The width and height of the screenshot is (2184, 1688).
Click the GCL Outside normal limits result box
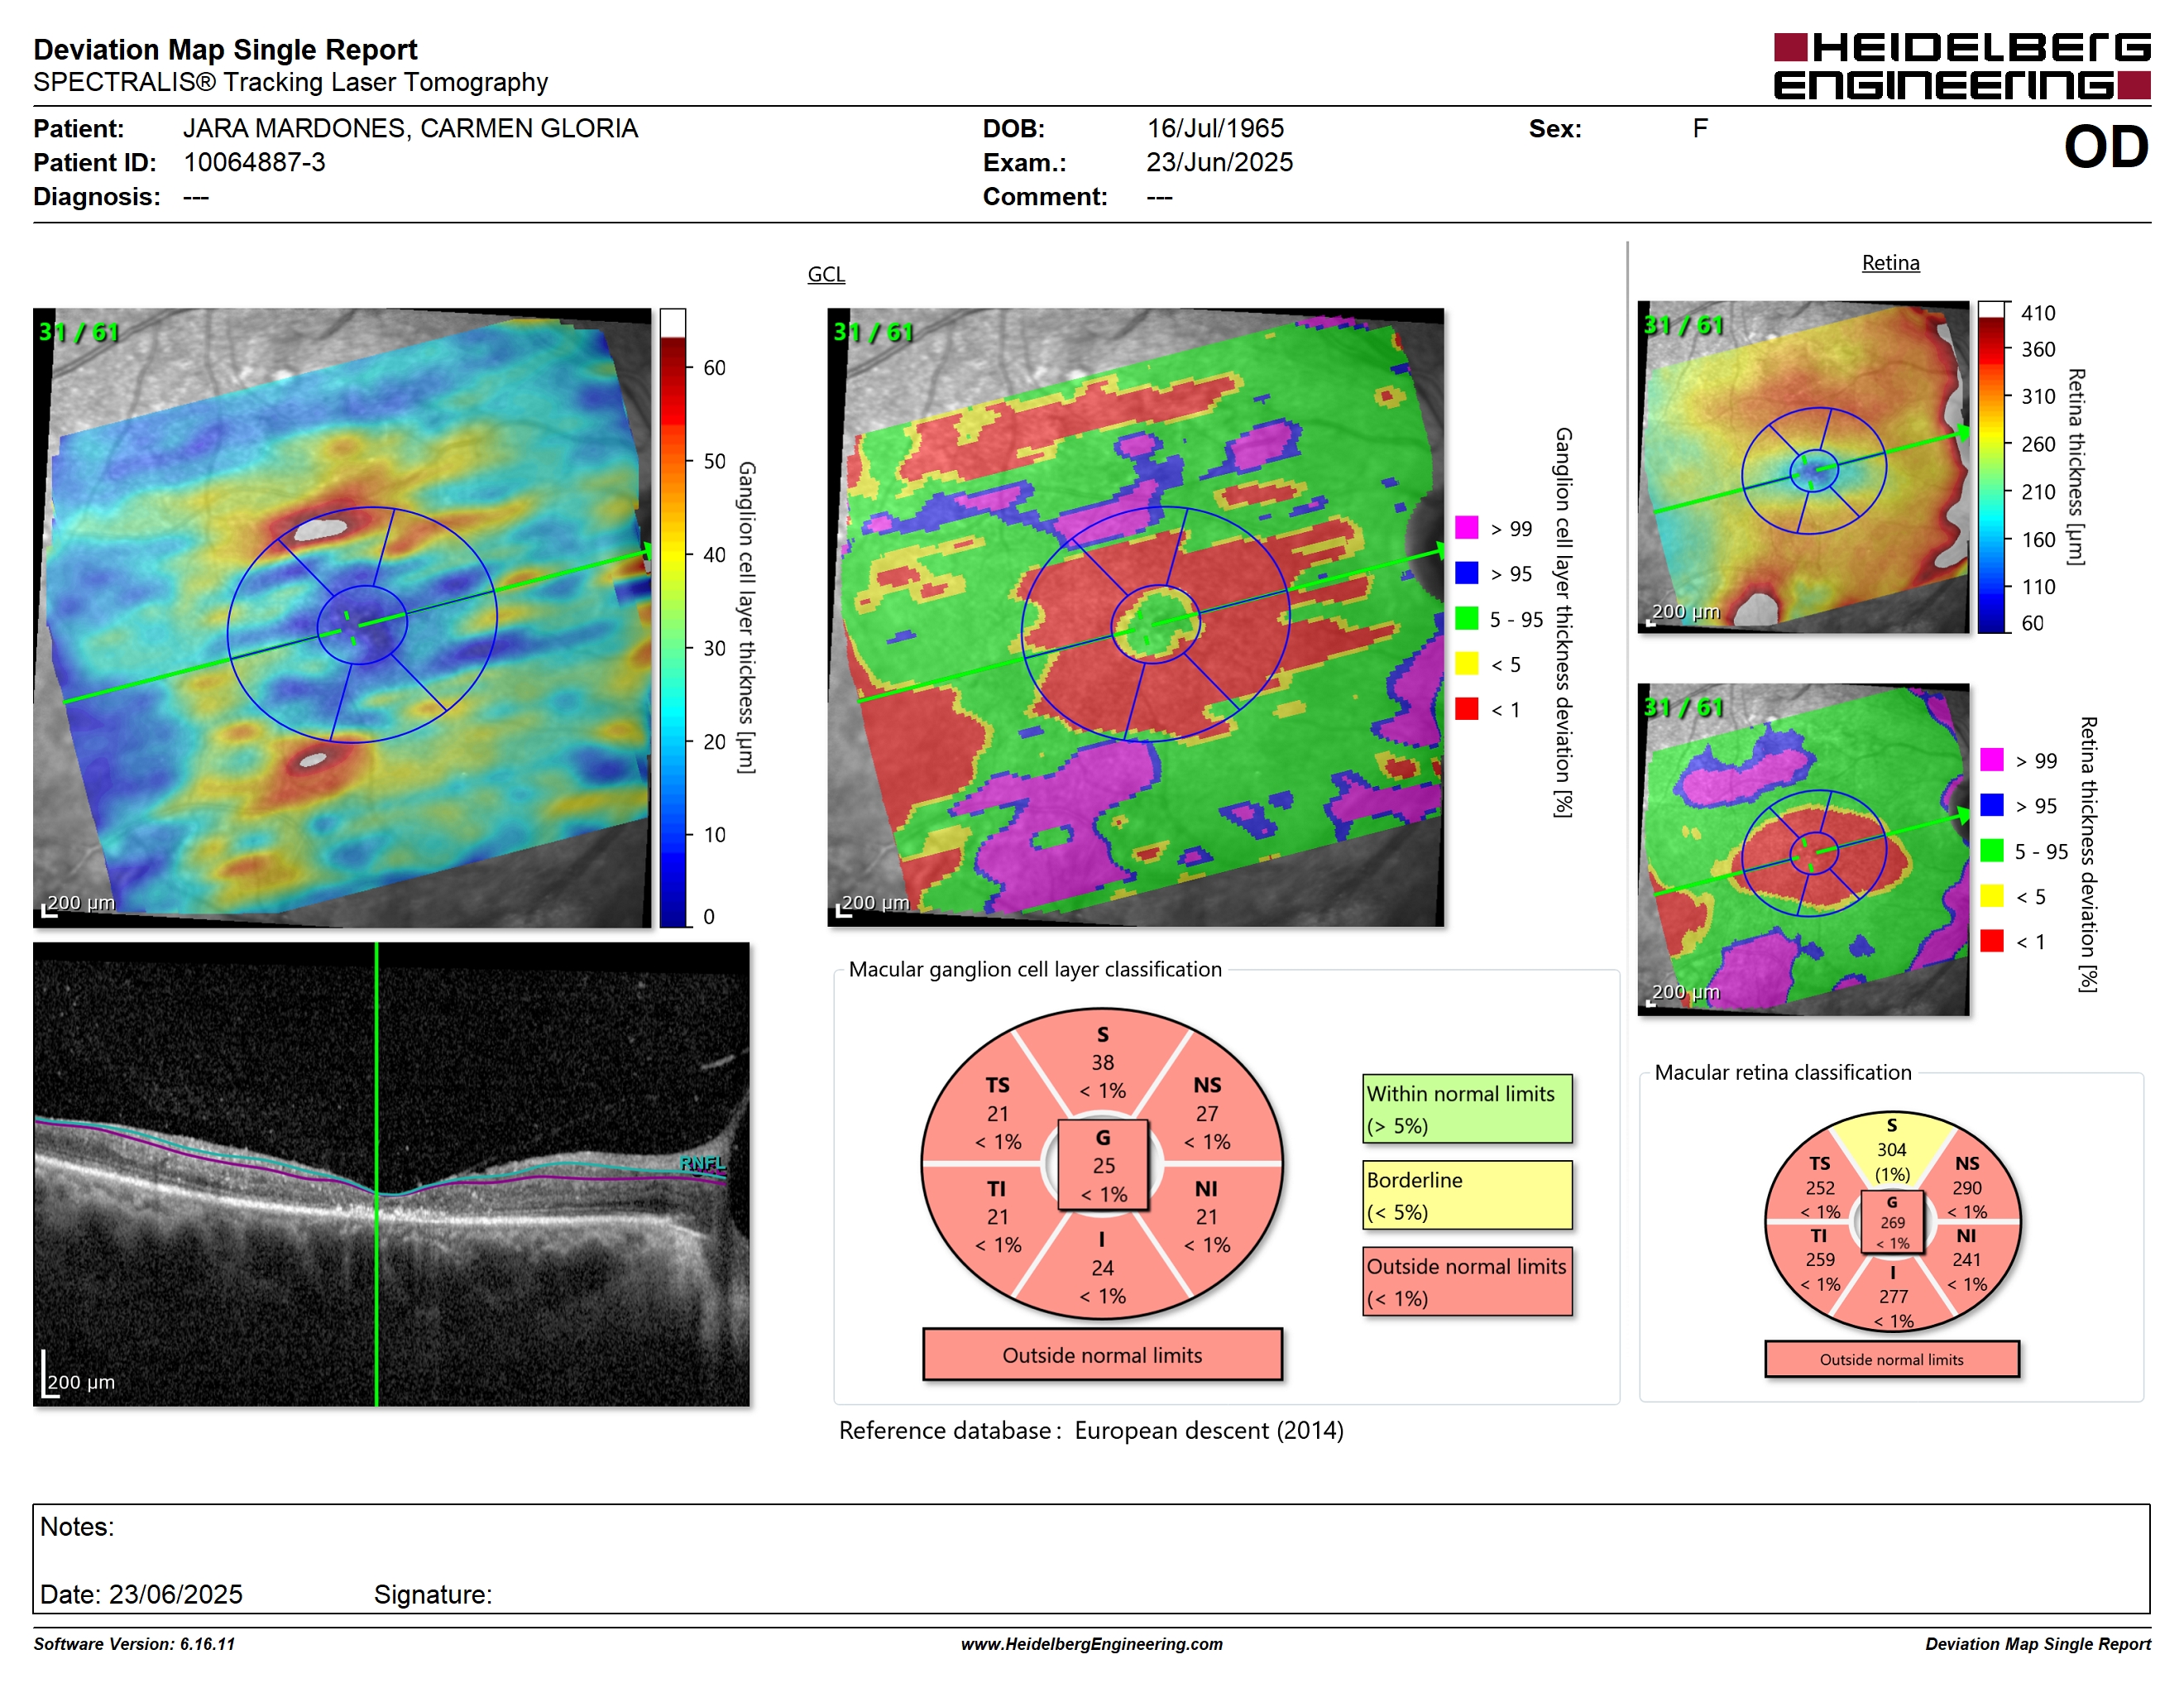click(1102, 1355)
